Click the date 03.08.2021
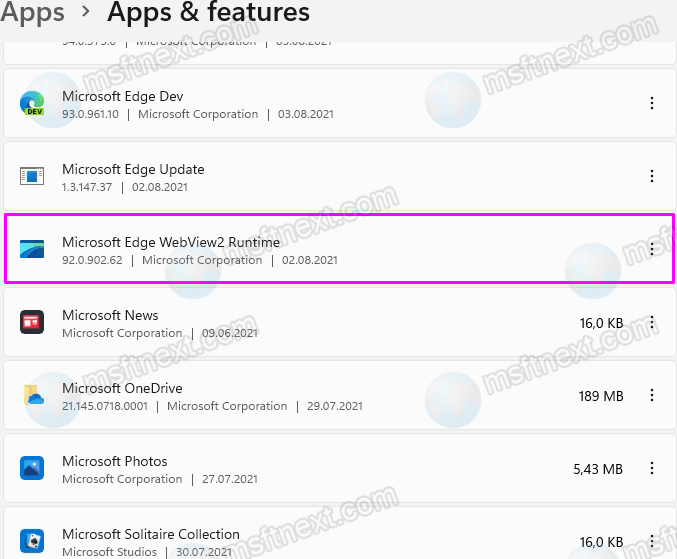The width and height of the screenshot is (677, 559). click(x=306, y=114)
